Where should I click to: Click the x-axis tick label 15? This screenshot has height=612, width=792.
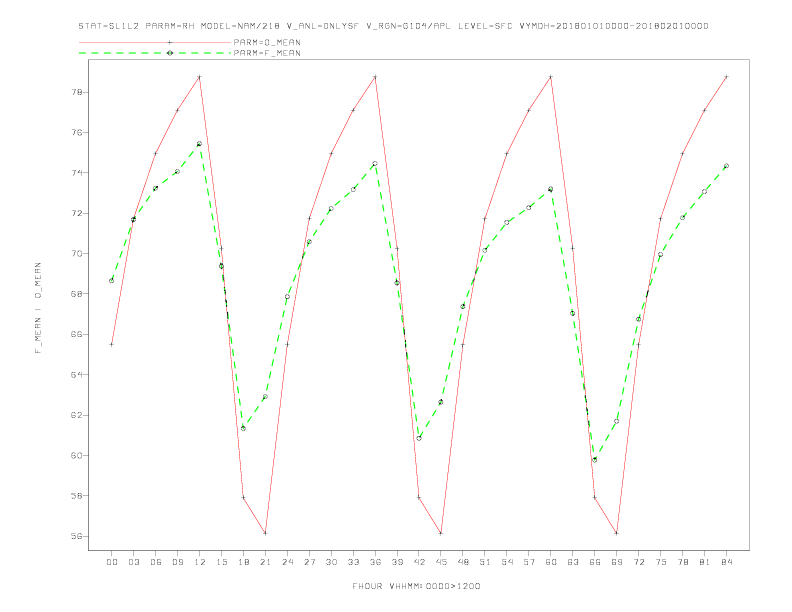(x=221, y=562)
